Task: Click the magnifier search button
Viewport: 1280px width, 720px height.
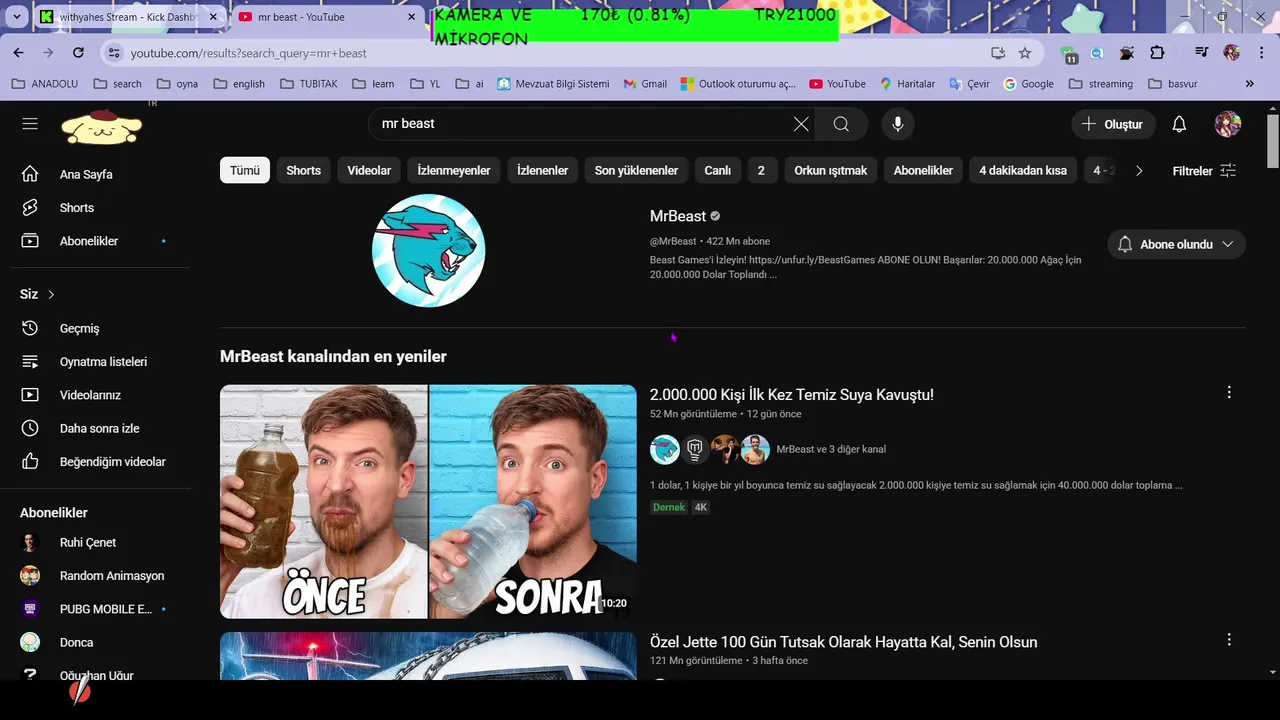Action: tap(841, 124)
